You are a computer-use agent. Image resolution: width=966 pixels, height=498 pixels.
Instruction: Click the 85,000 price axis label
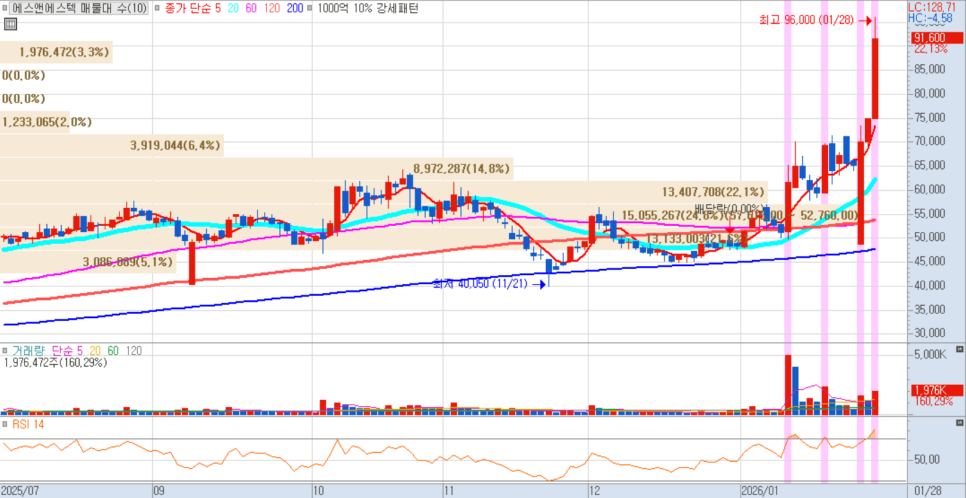click(929, 69)
